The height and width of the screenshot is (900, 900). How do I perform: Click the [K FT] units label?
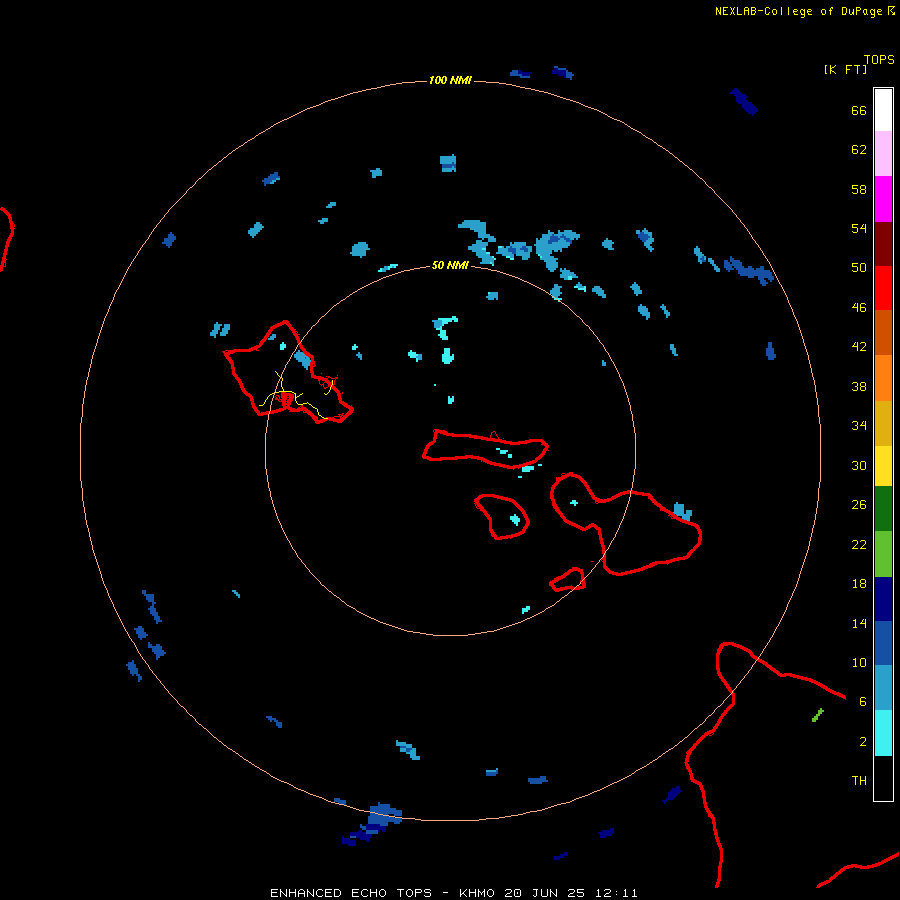click(845, 69)
